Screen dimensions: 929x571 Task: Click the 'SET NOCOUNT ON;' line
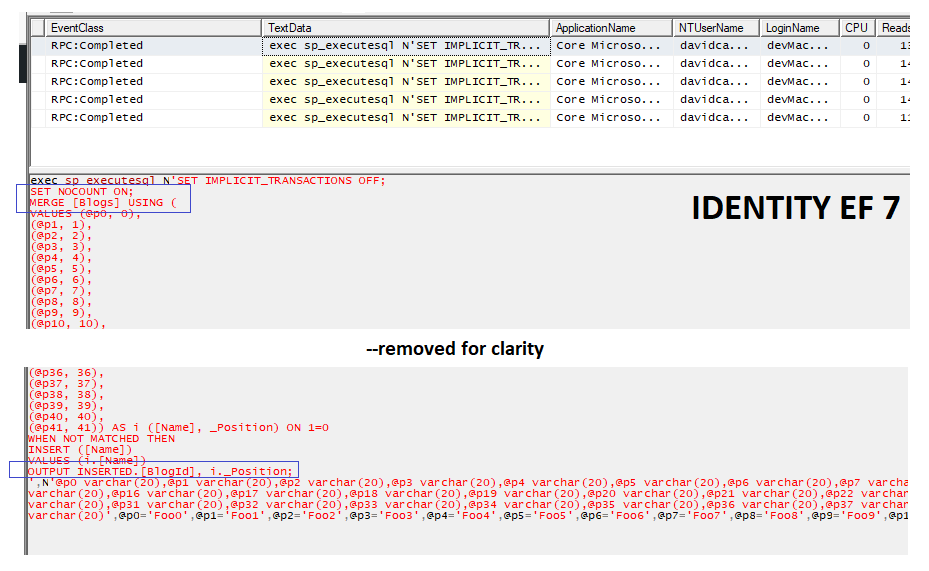click(x=82, y=192)
